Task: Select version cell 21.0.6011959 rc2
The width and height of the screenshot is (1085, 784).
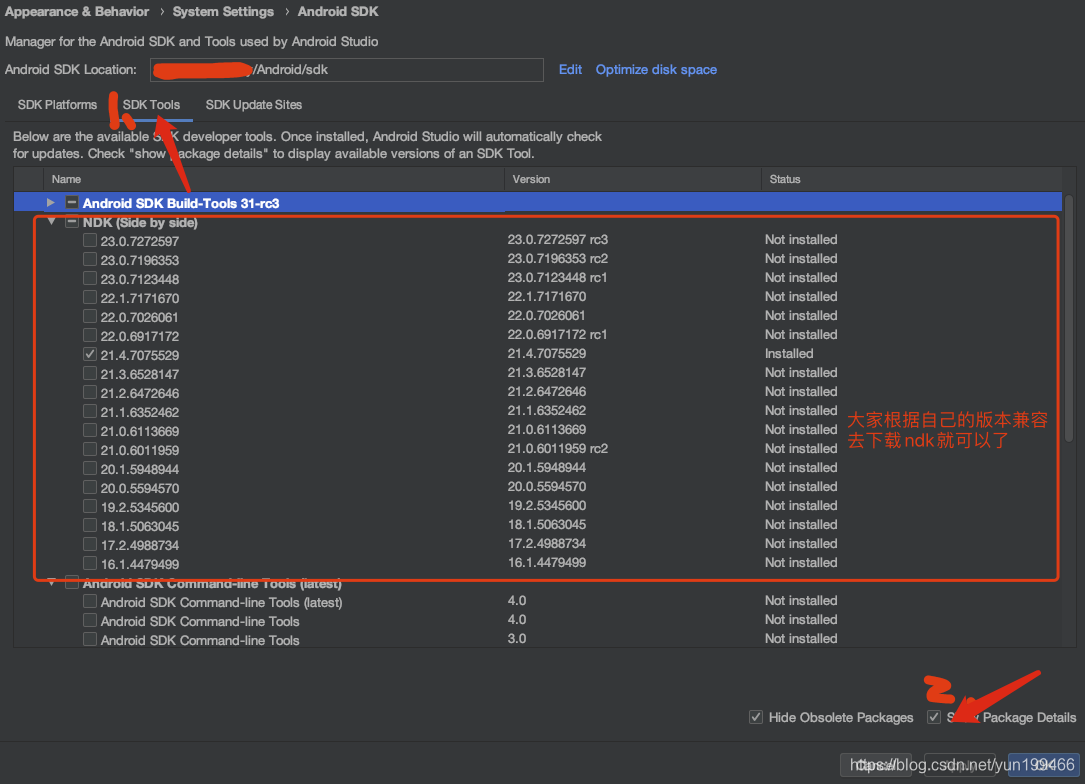Action: click(558, 448)
